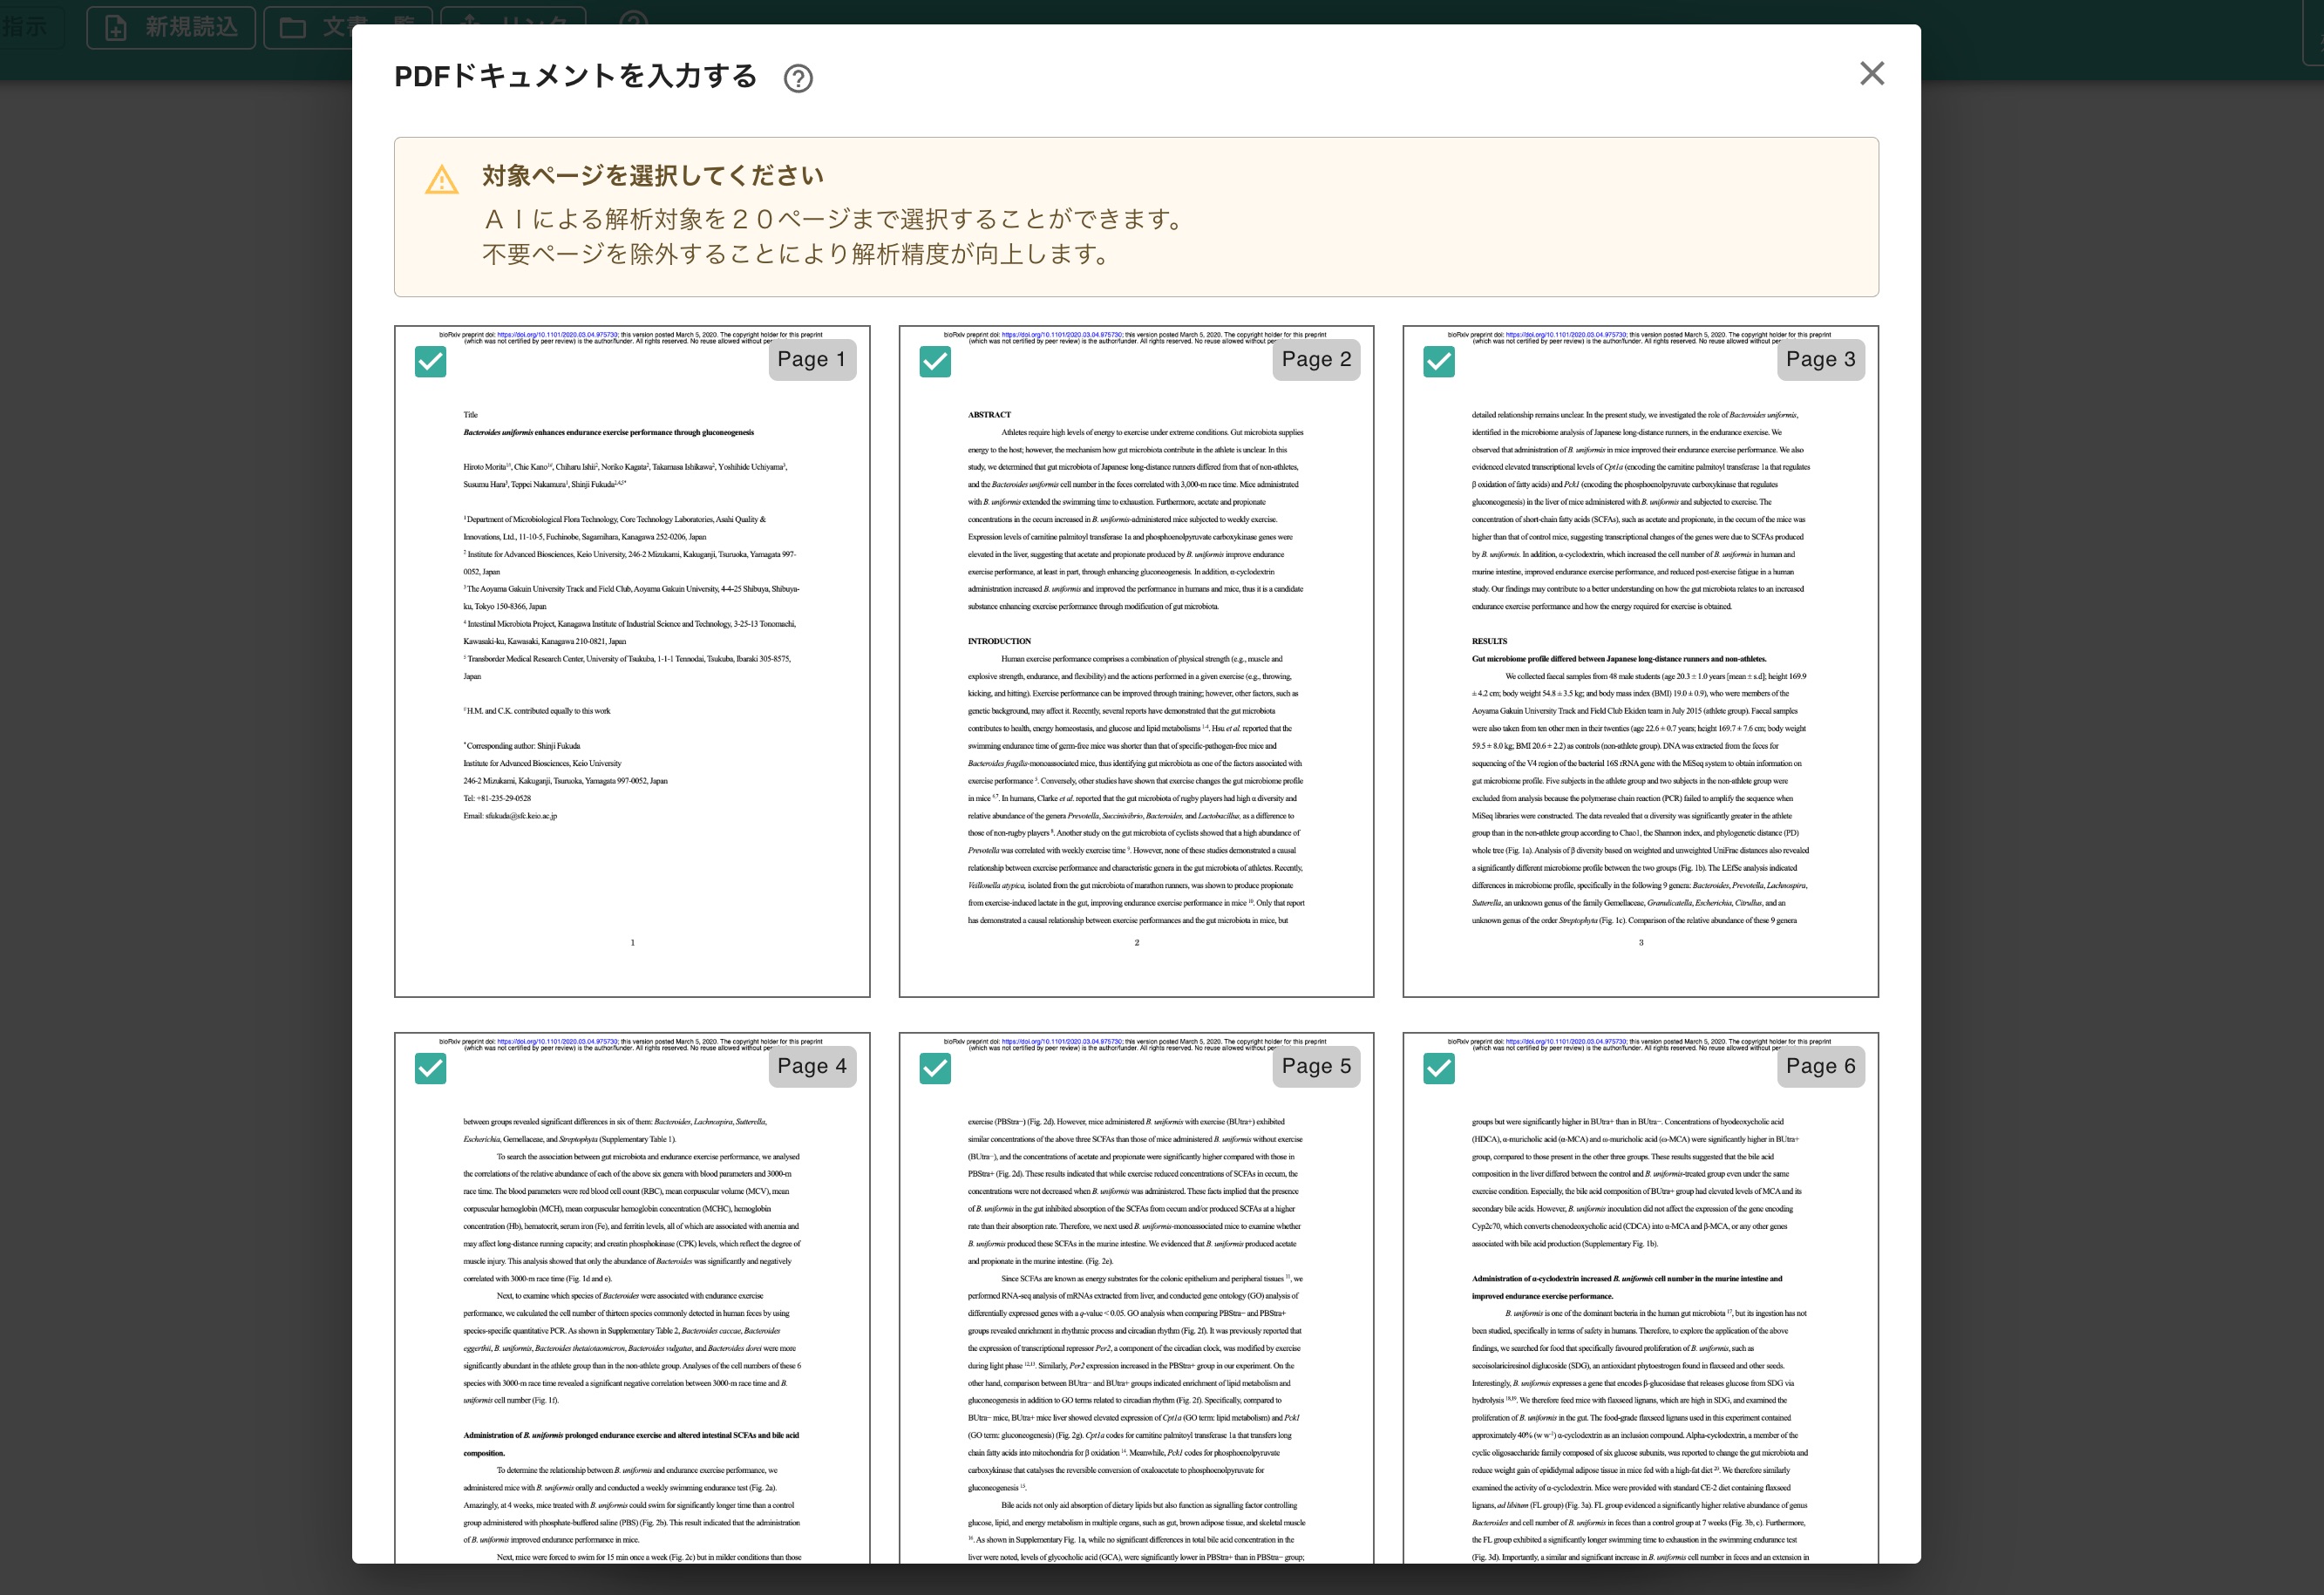Click the warning triangle icon in the notice
Screen dimensions: 2324x1595
[x=442, y=180]
